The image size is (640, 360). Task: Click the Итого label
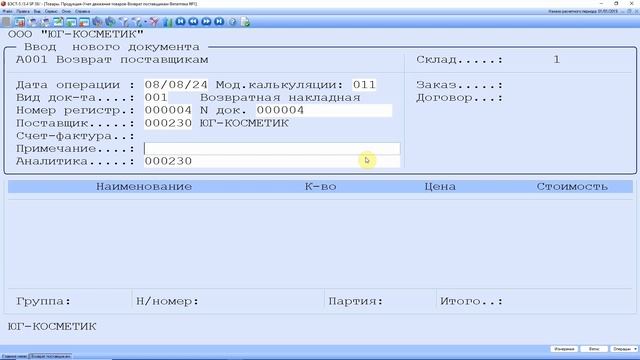tap(471, 301)
